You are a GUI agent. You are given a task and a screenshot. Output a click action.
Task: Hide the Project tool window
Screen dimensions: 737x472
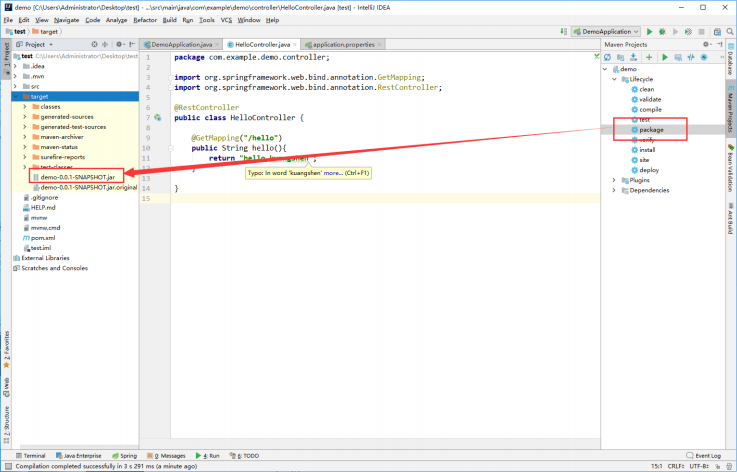pyautogui.click(x=133, y=44)
